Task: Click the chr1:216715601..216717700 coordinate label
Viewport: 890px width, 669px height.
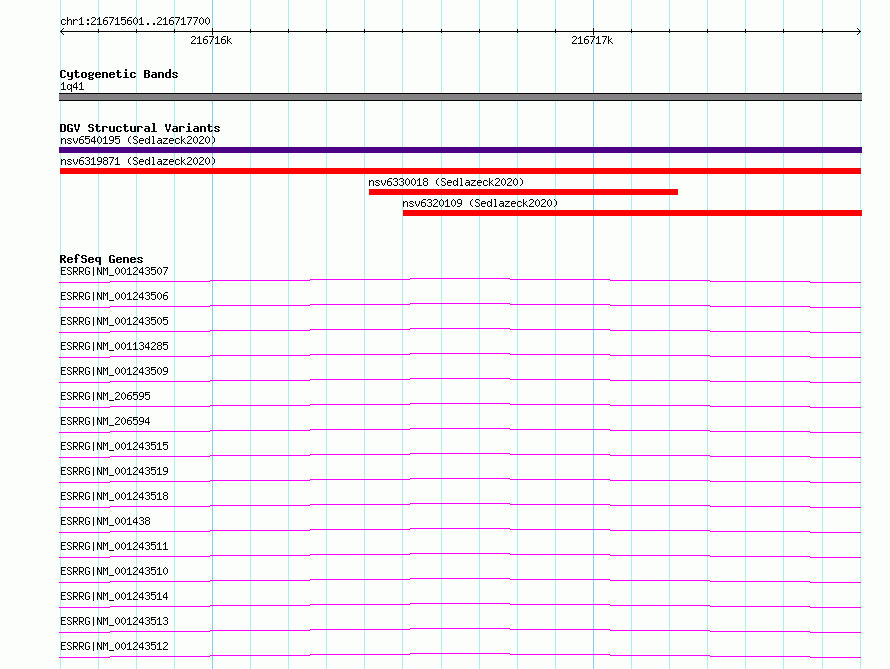Action: [x=135, y=21]
